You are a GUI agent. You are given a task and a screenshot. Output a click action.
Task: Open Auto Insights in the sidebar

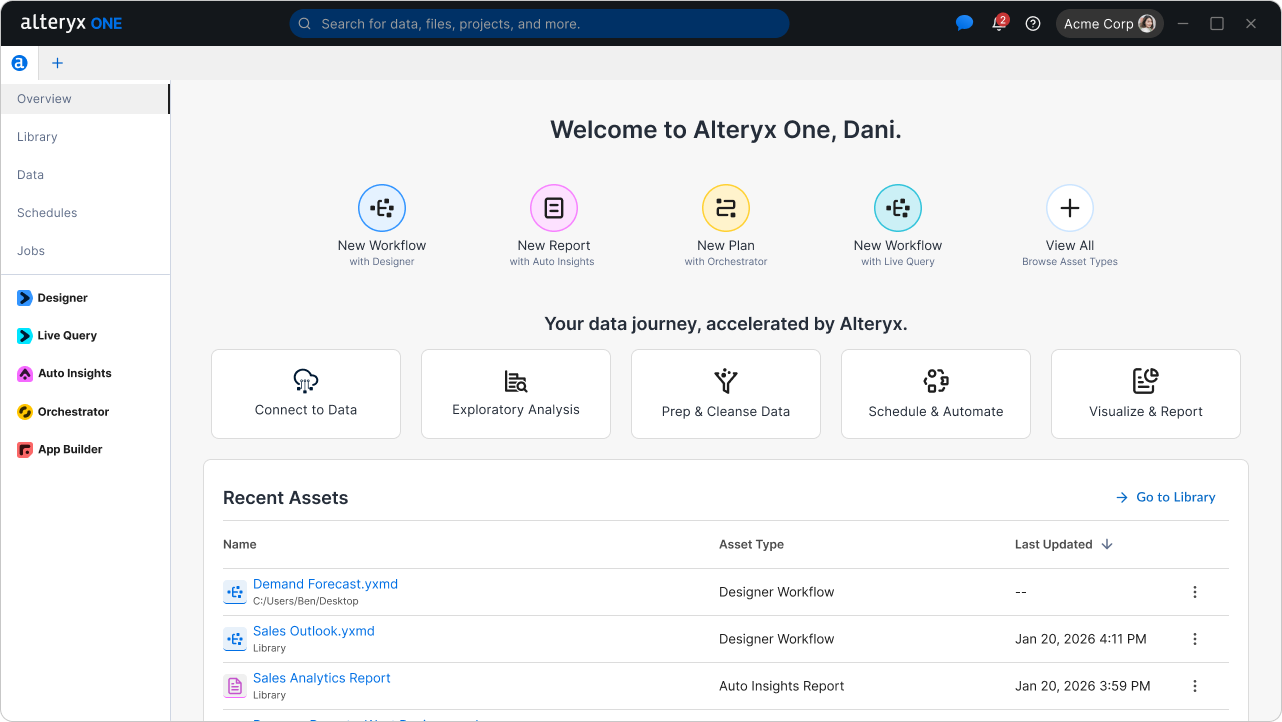pyautogui.click(x=74, y=374)
